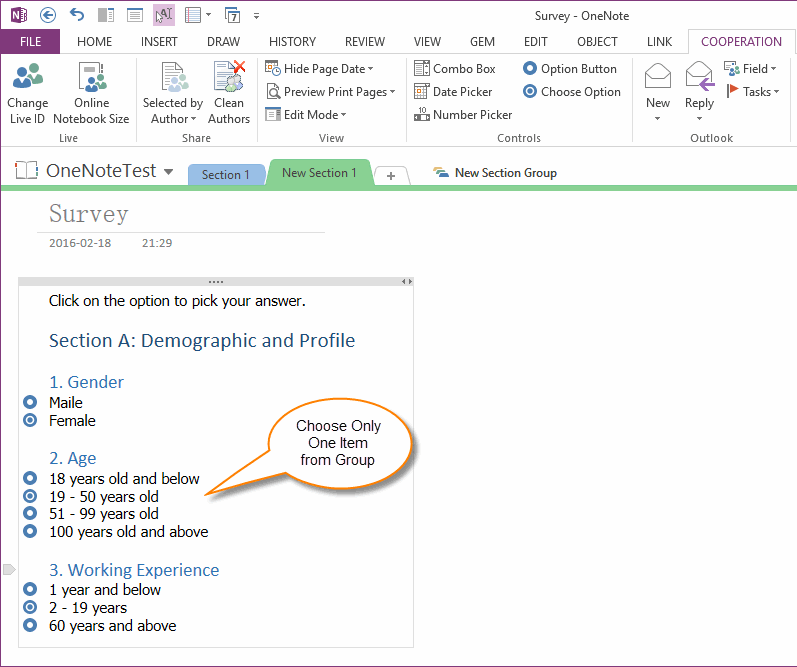Click the OneNote application icon
Screen dimensions: 797x667
[19, 15]
